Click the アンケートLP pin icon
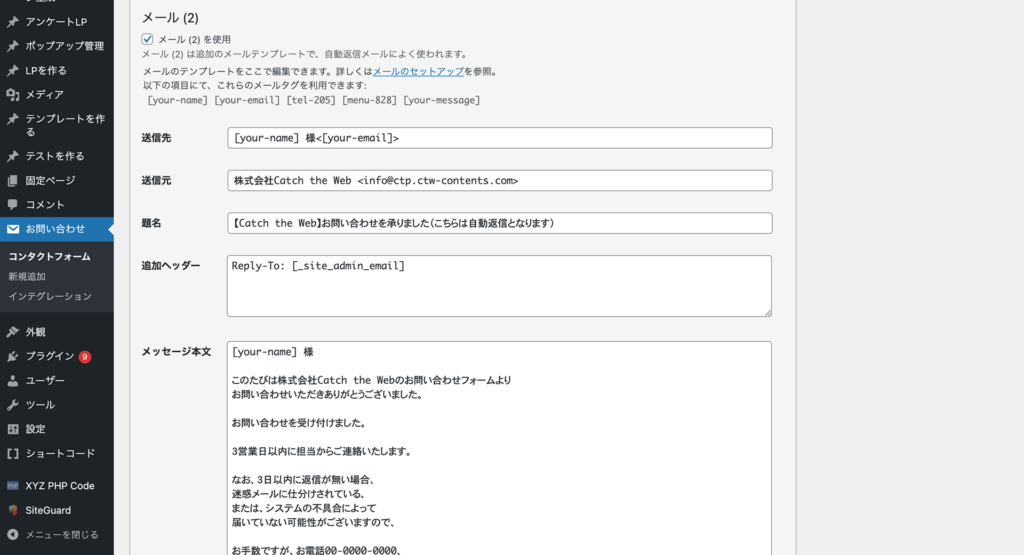 coord(12,22)
